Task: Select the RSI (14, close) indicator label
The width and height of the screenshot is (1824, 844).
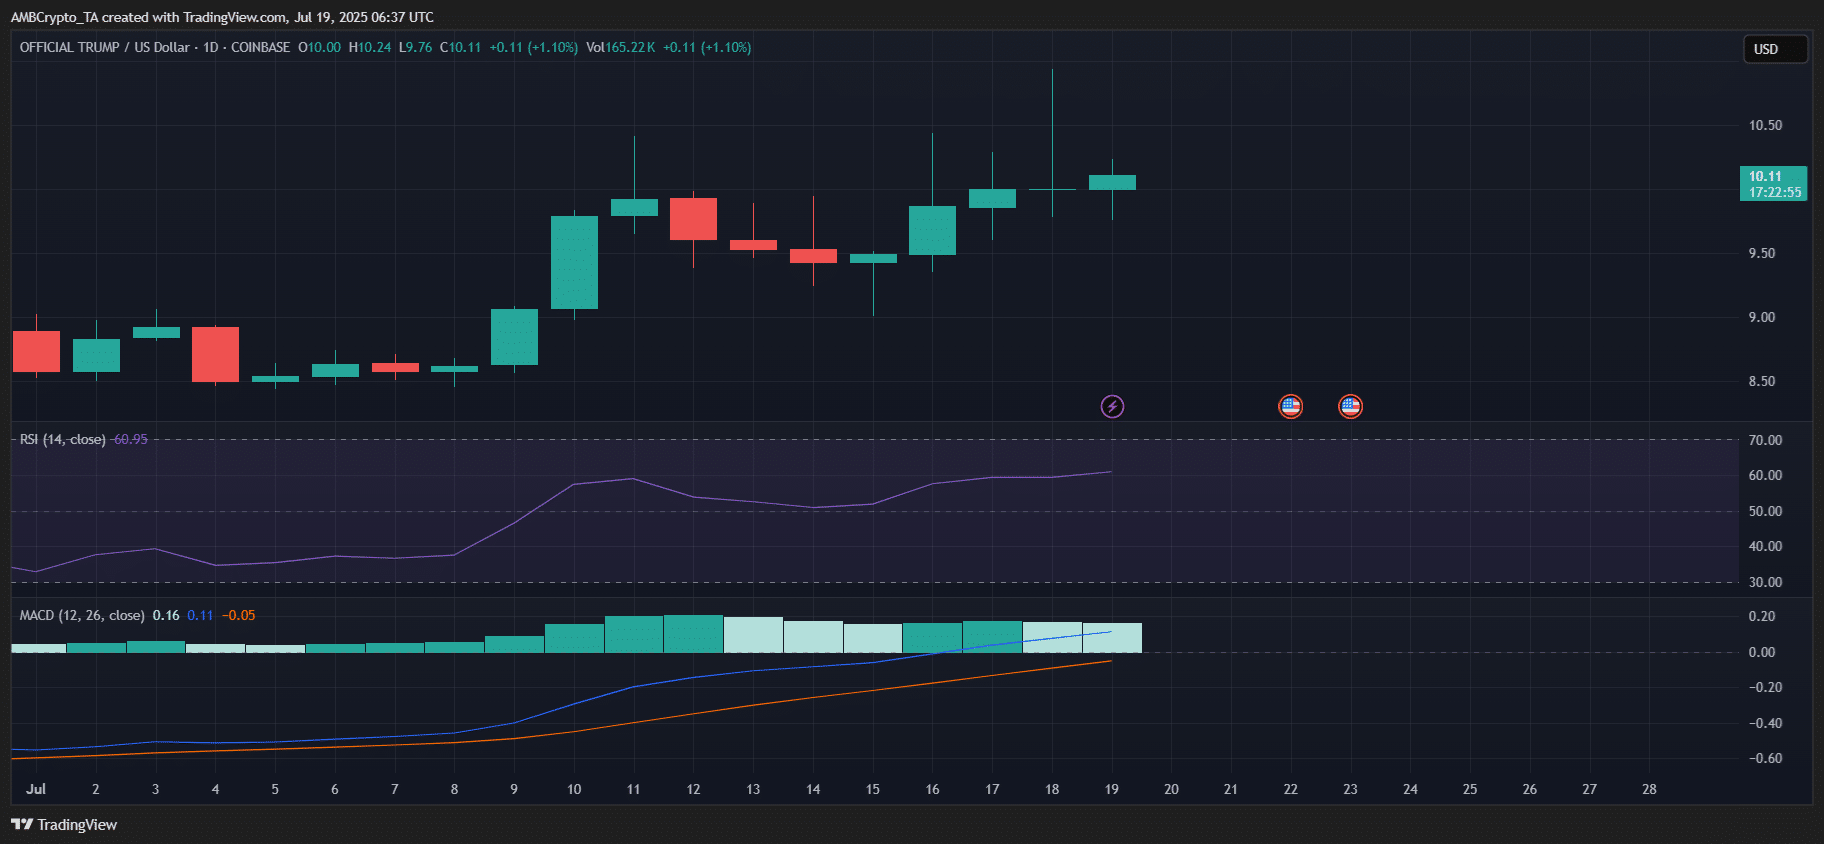Action: click(62, 439)
